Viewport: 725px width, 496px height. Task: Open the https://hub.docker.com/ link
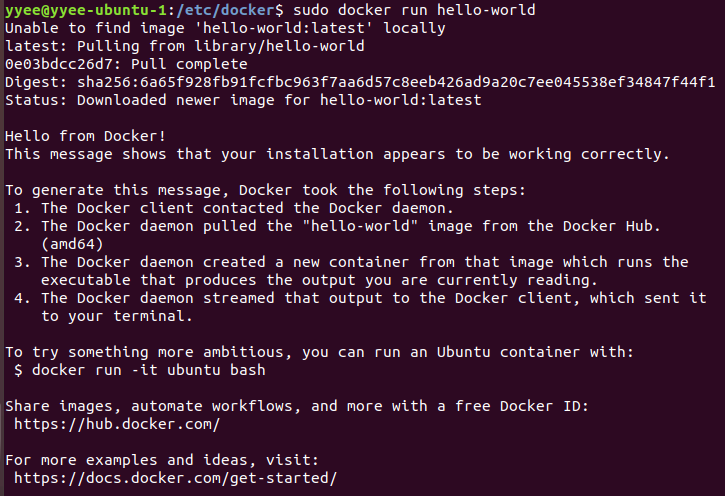click(117, 424)
